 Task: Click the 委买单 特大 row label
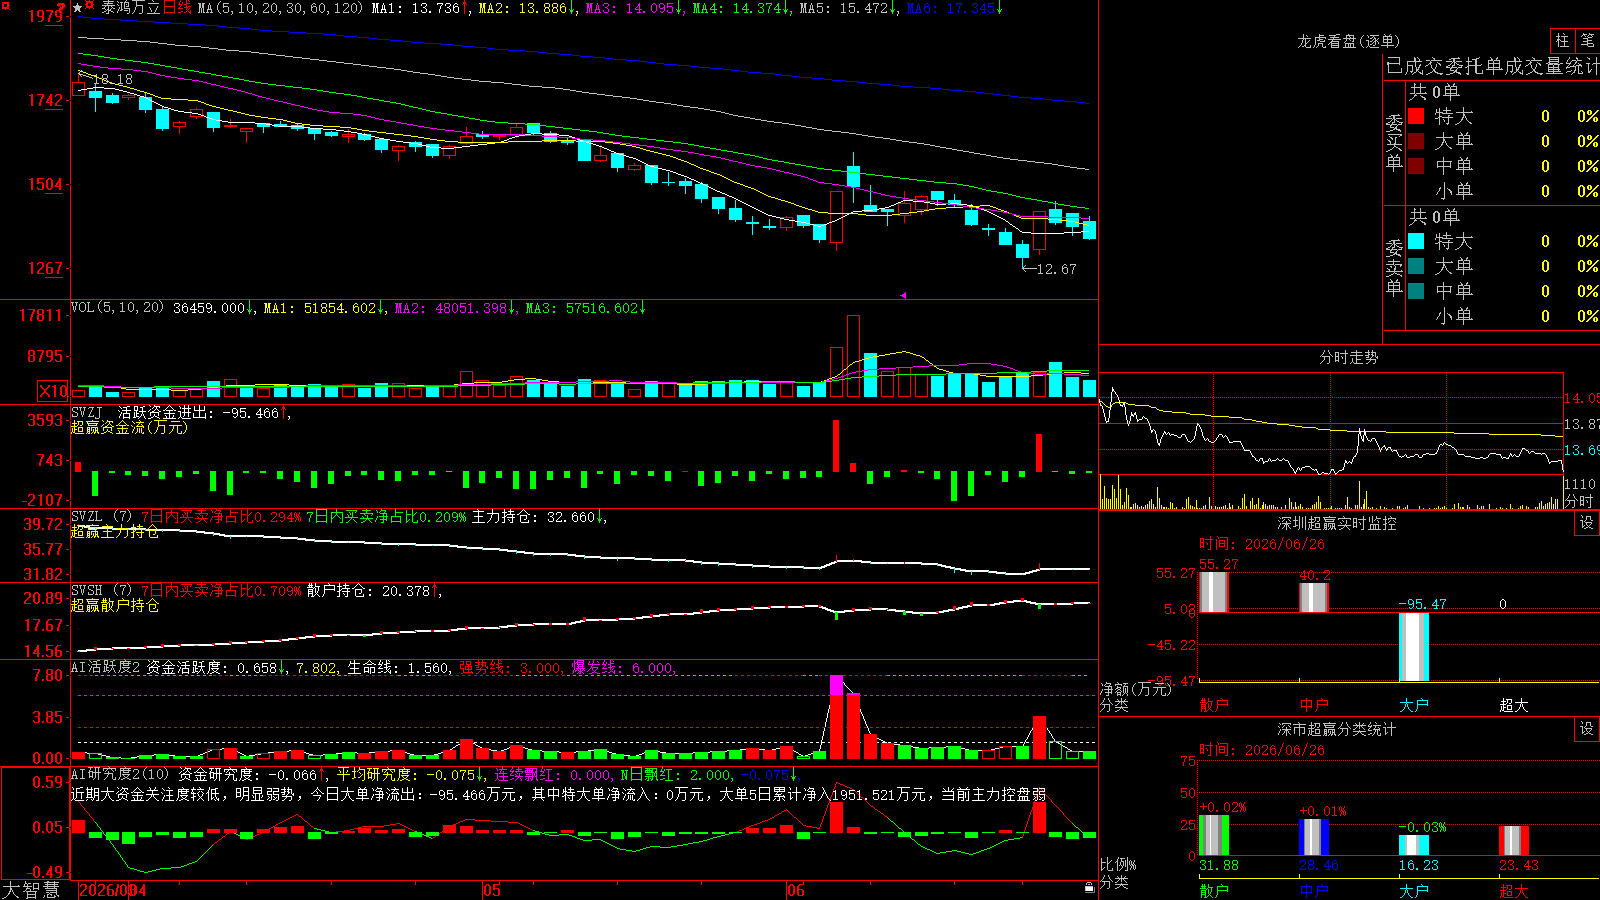(1454, 116)
